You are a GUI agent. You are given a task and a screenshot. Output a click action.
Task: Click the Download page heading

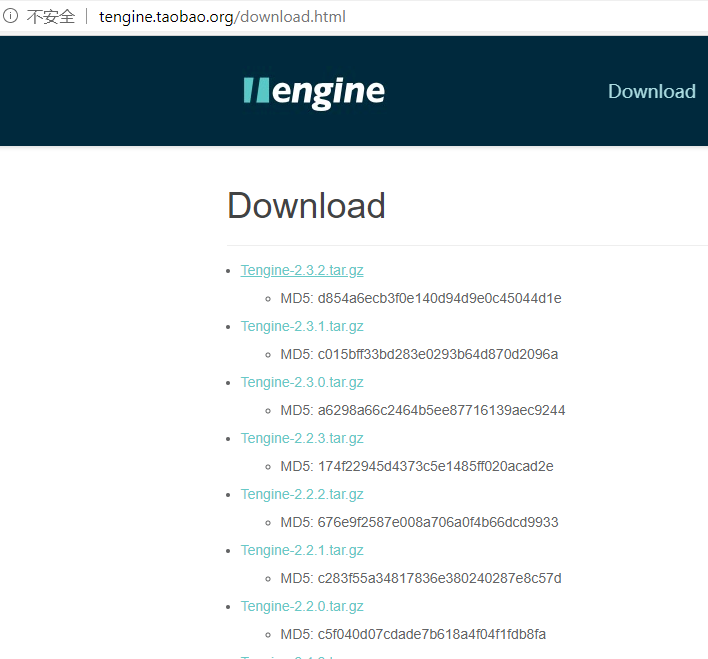(306, 206)
